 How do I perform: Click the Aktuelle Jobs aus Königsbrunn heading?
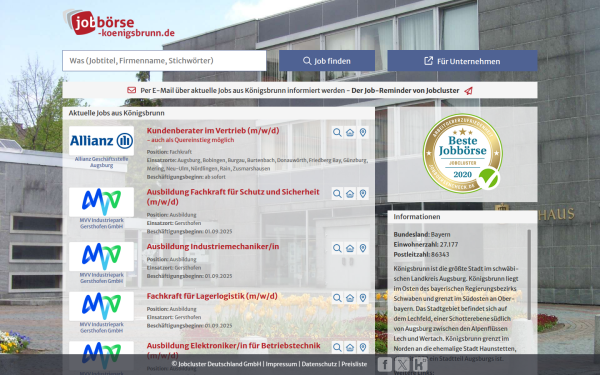pos(117,113)
